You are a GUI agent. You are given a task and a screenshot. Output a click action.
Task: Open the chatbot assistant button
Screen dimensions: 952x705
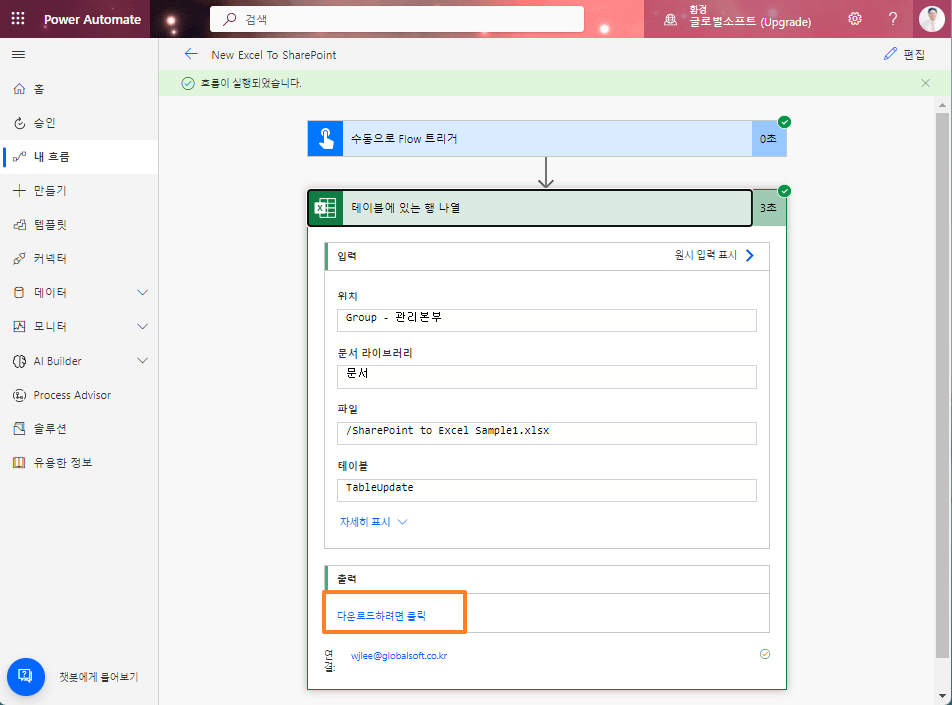[26, 676]
